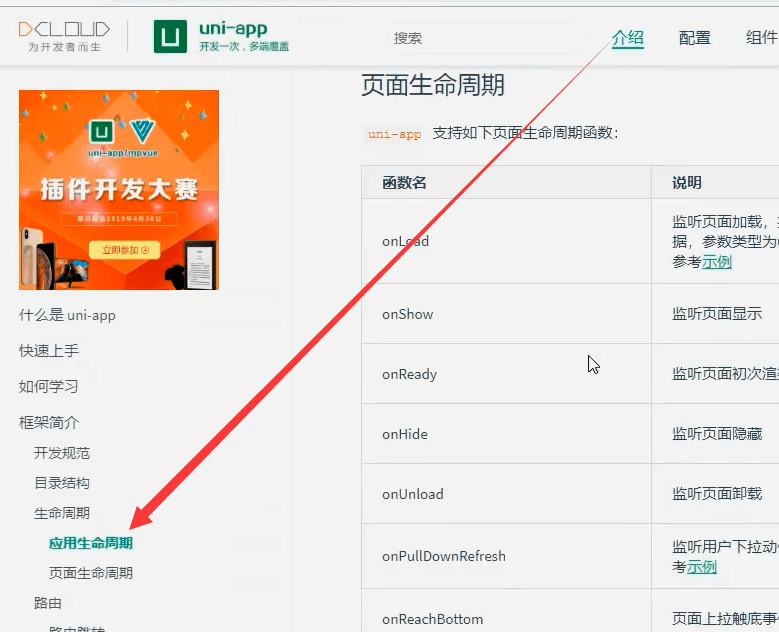Click the uni-app inline code tag
The width and height of the screenshot is (779, 632).
coord(394,134)
